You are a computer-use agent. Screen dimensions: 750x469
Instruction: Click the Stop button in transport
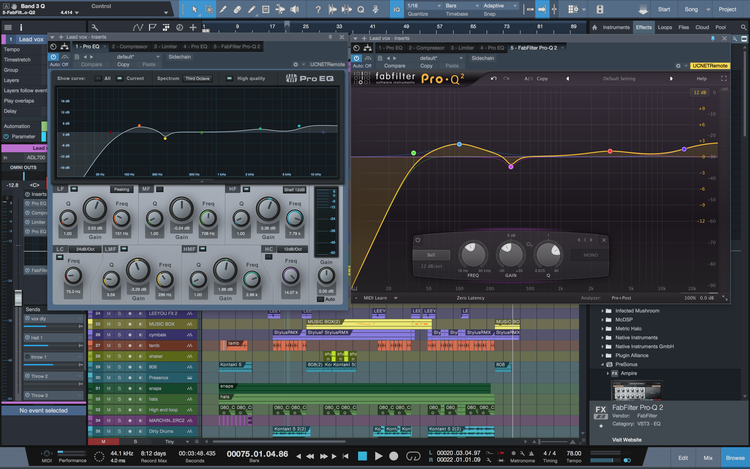pos(363,456)
